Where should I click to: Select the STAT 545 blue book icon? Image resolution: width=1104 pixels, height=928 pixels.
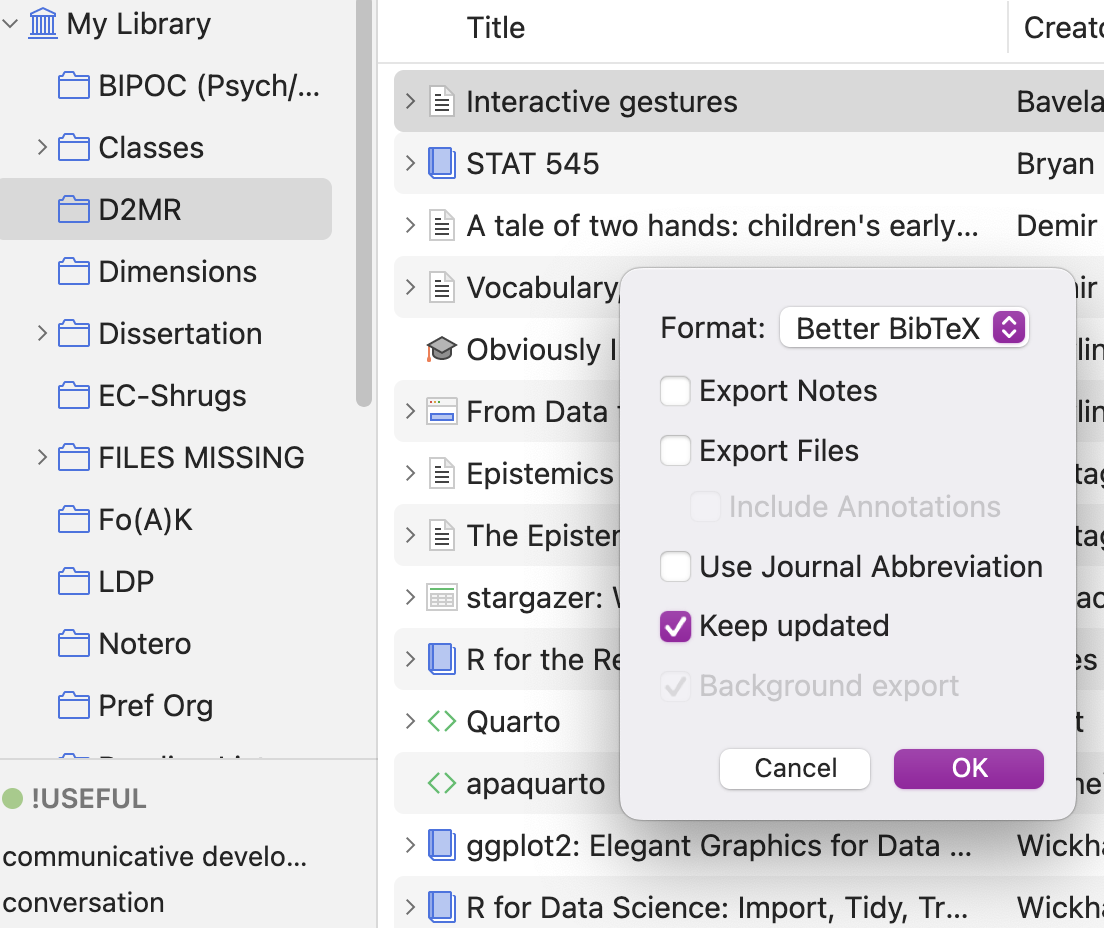441,163
